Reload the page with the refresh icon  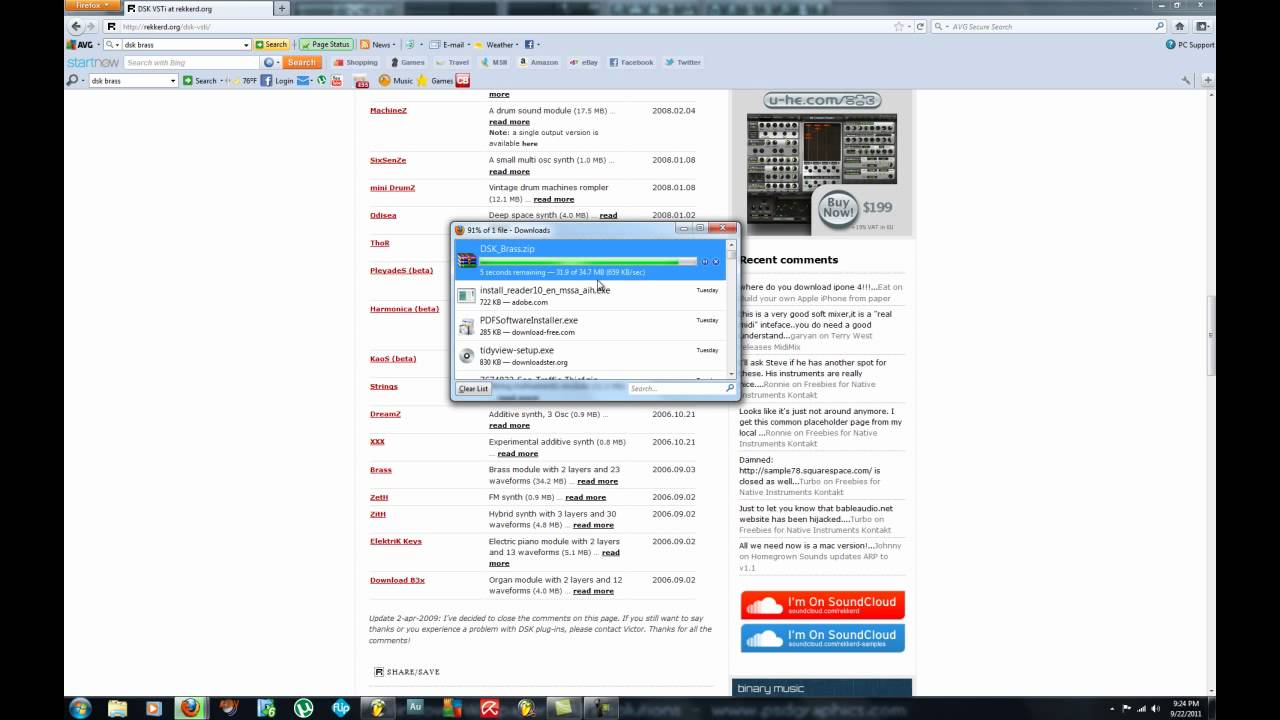(920, 27)
